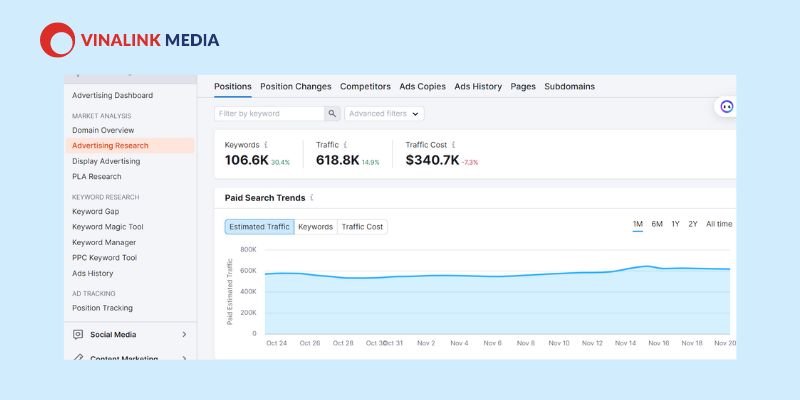This screenshot has width=800, height=400.
Task: Click the Social Media sidebar icon
Action: tap(78, 335)
